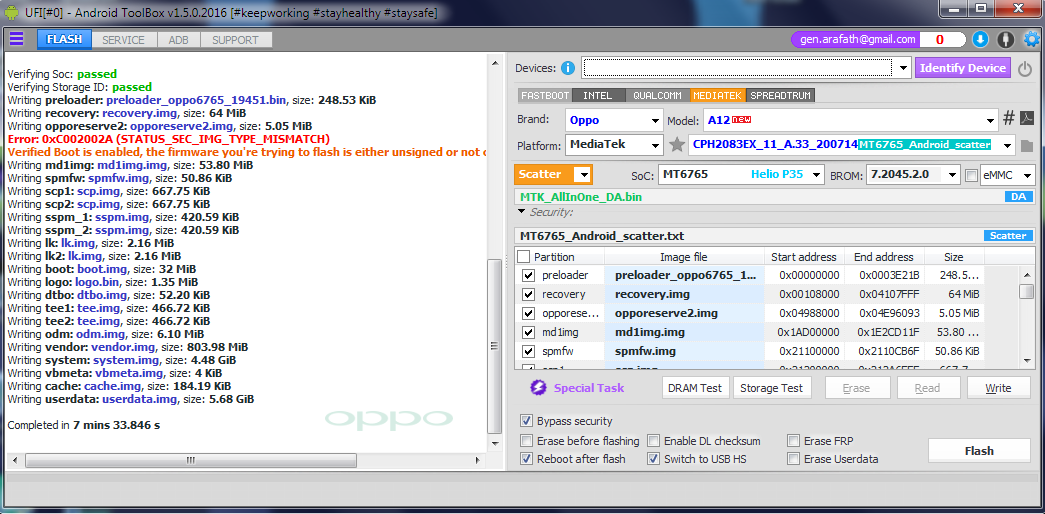
Task: Open the PDF document icon
Action: pyautogui.click(x=1026, y=119)
